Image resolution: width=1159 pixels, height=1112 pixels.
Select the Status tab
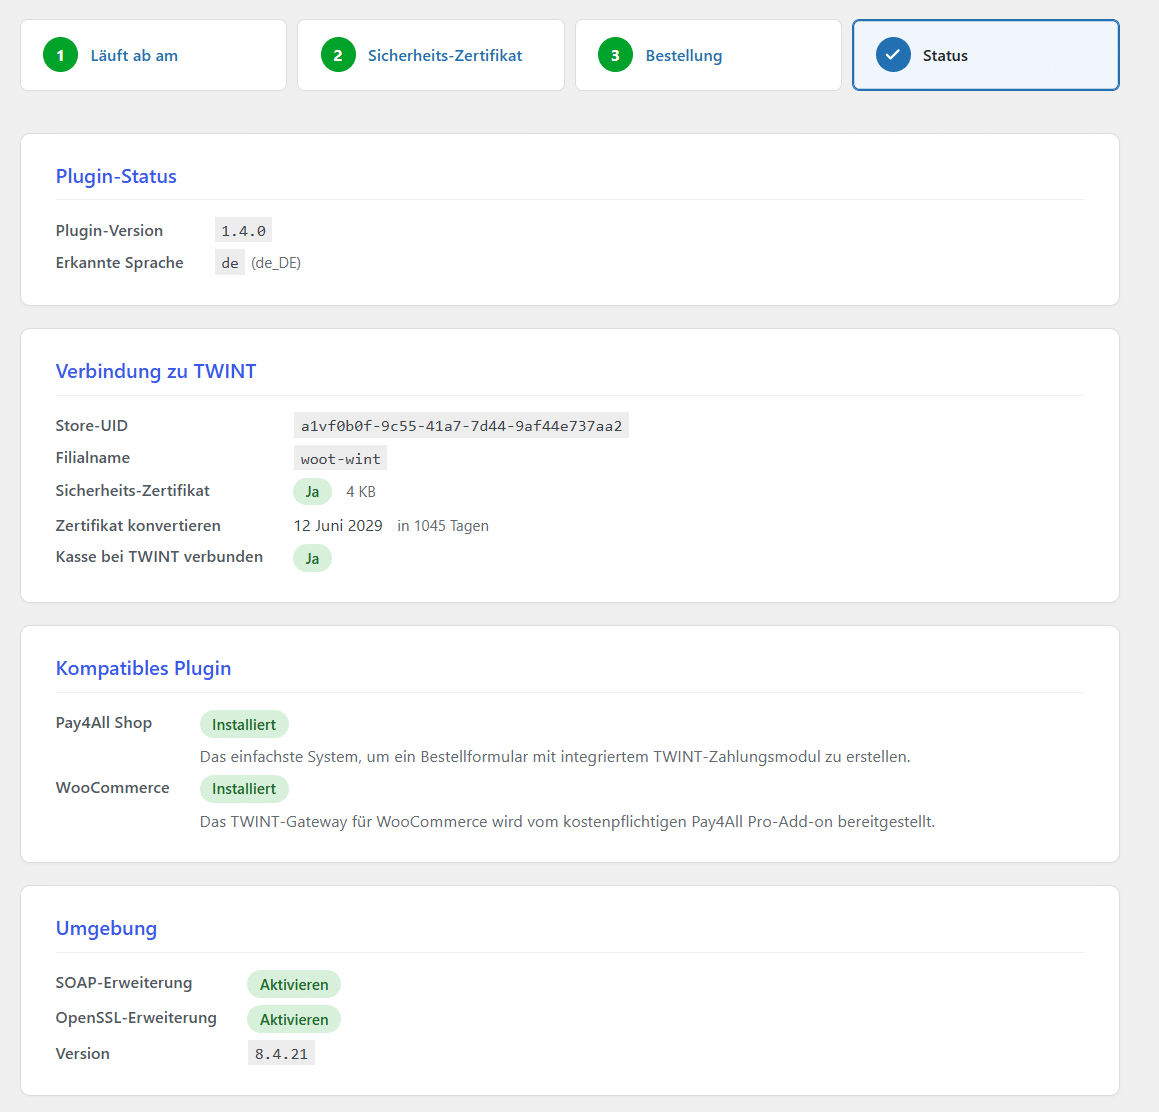pyautogui.click(x=985, y=55)
